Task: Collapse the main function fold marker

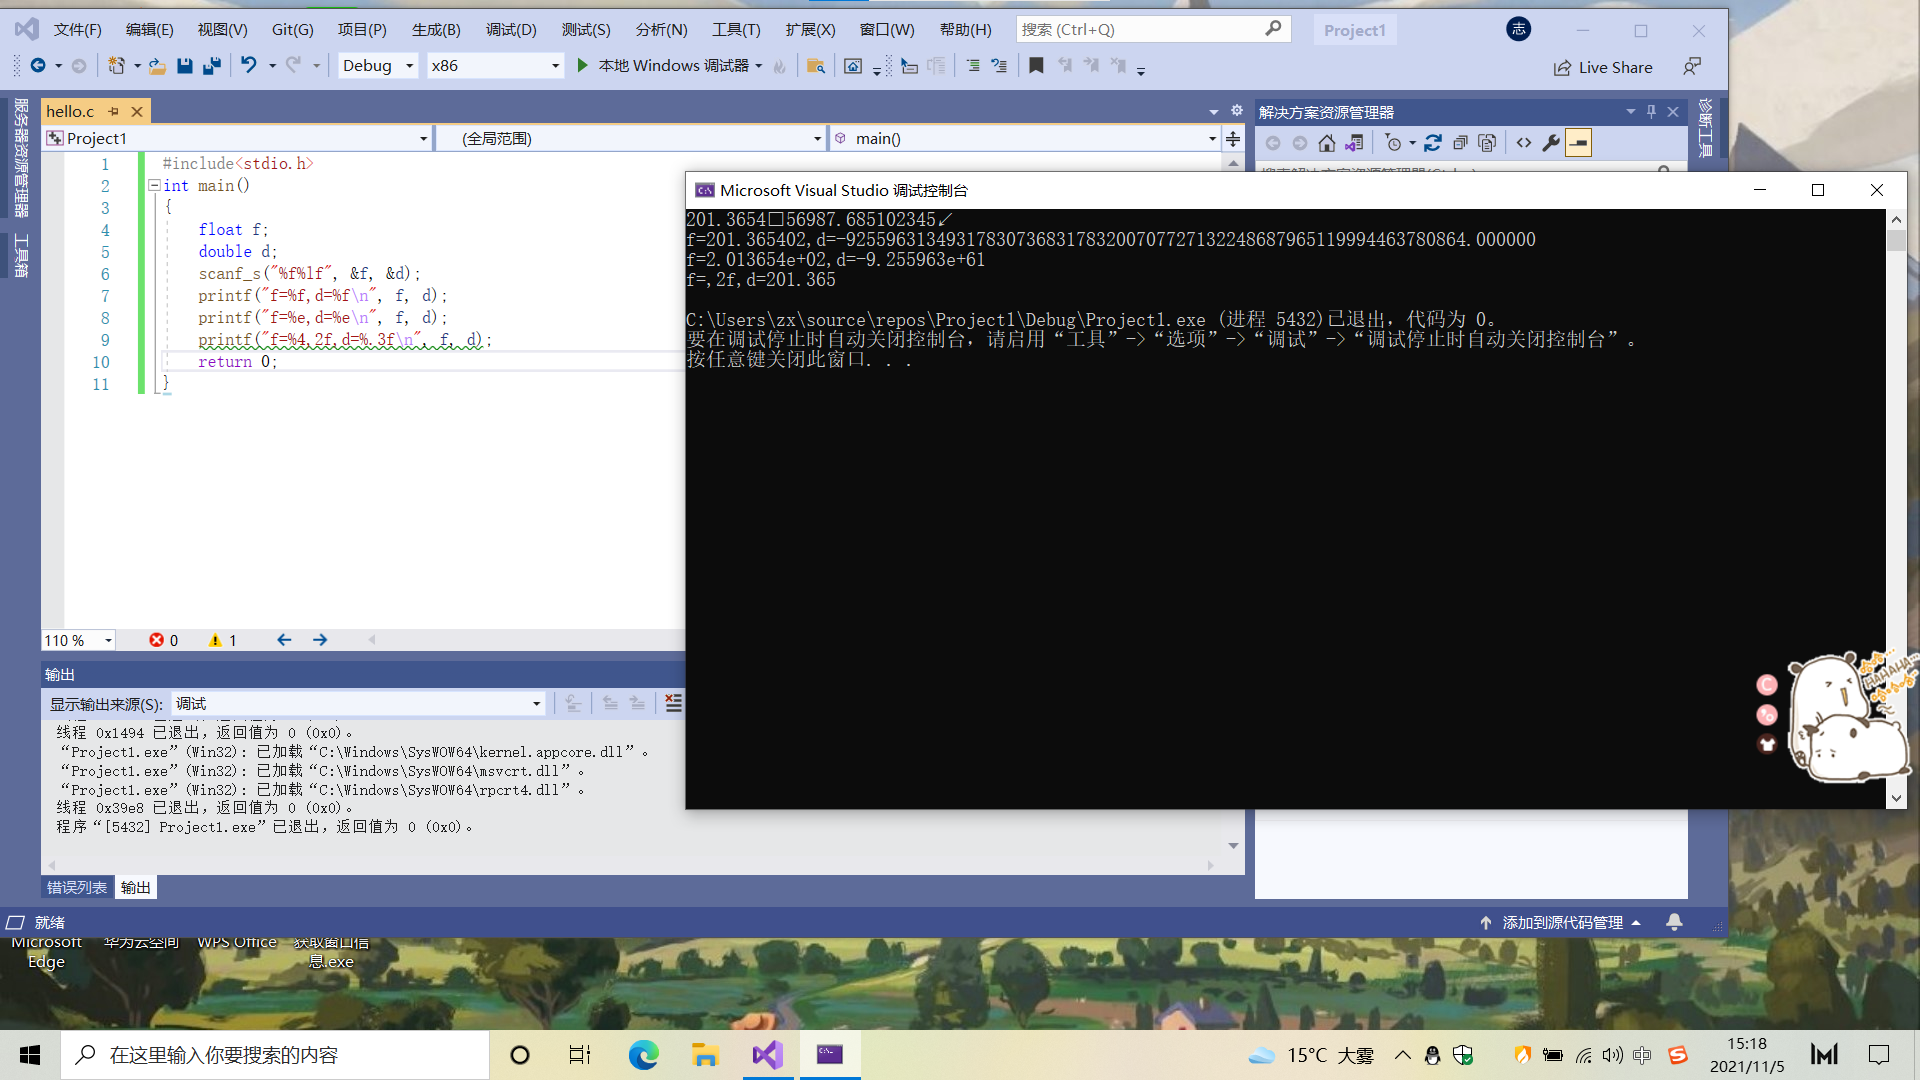Action: click(x=154, y=185)
